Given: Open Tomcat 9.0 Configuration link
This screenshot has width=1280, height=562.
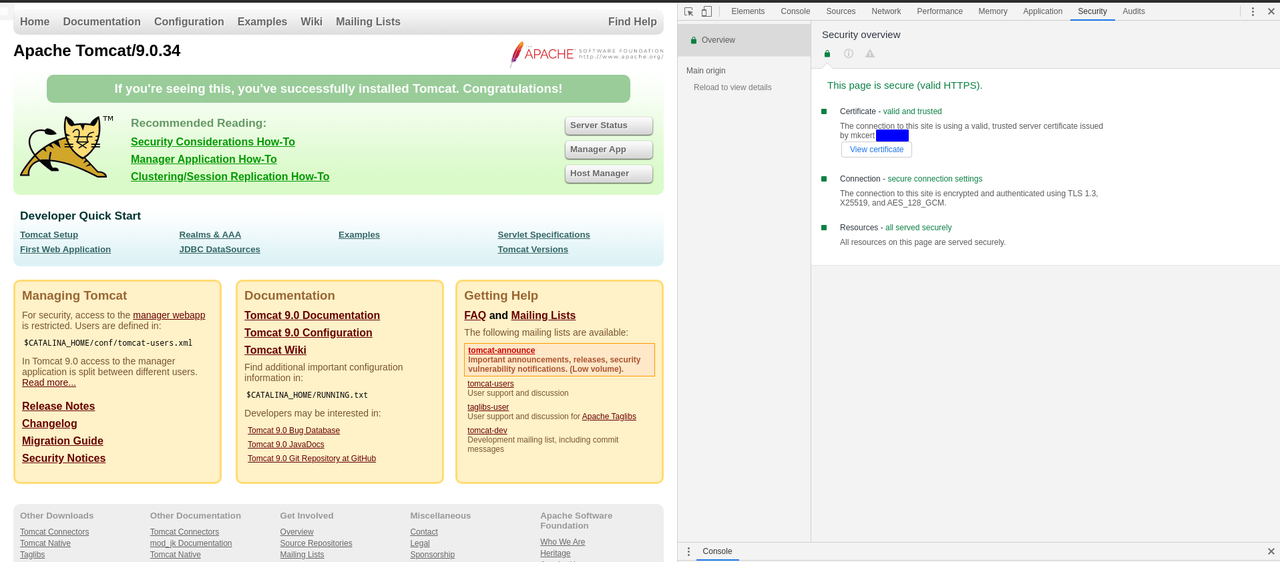Looking at the screenshot, I should [x=308, y=333].
